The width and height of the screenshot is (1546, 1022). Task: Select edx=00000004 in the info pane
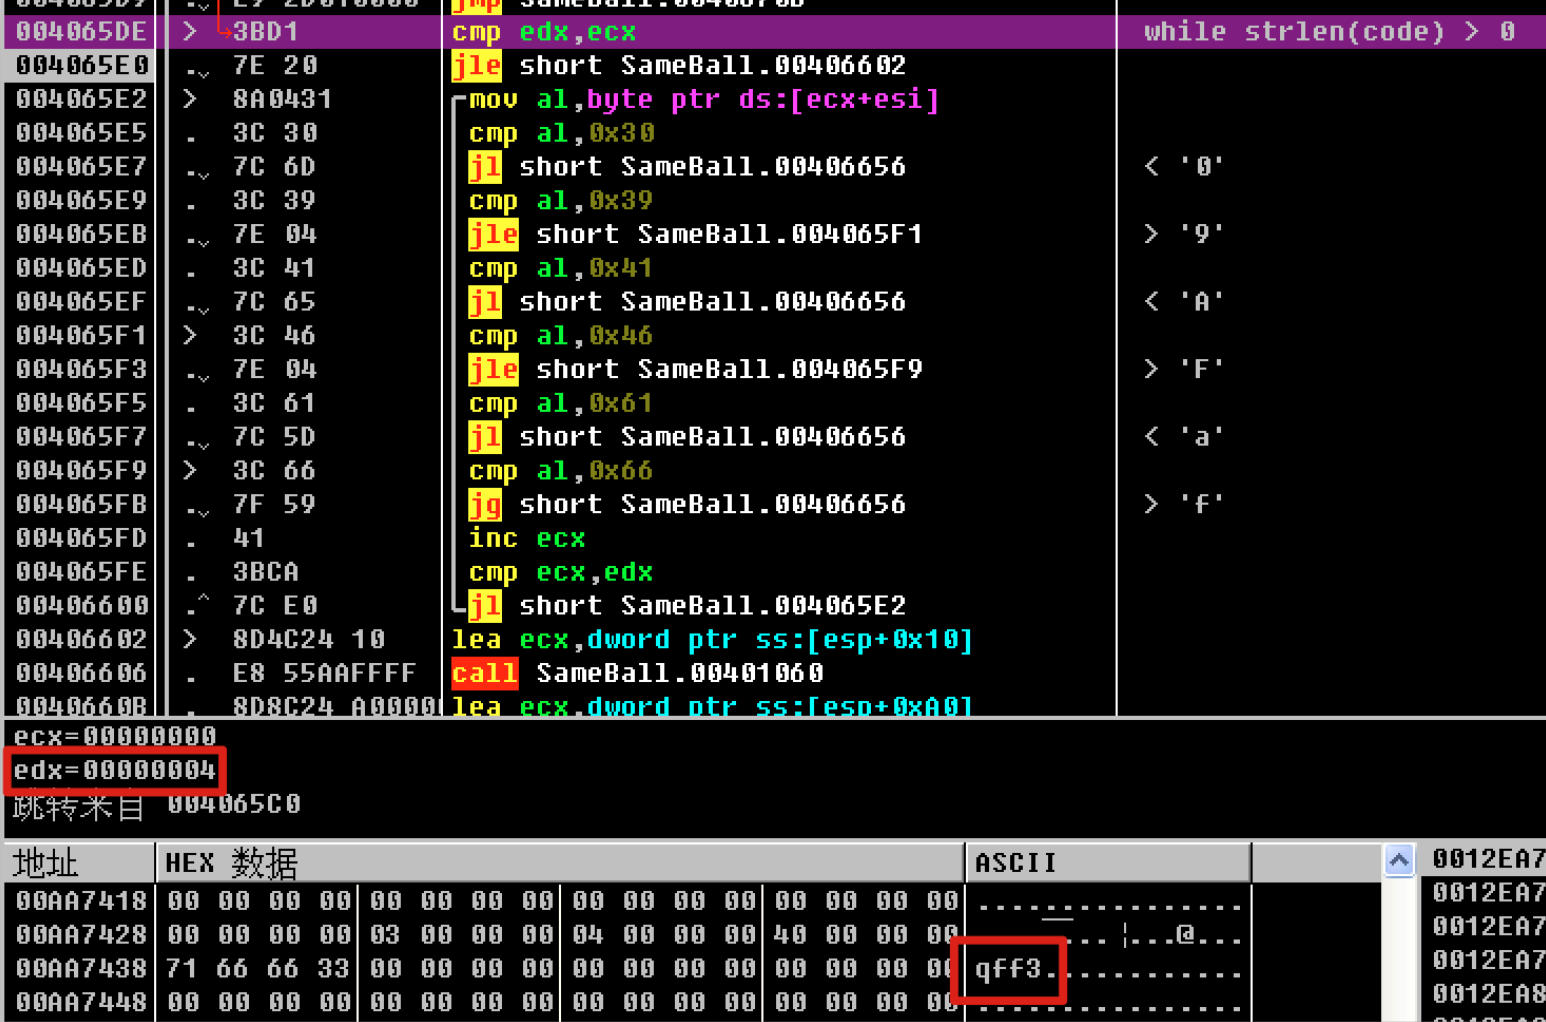click(x=115, y=770)
